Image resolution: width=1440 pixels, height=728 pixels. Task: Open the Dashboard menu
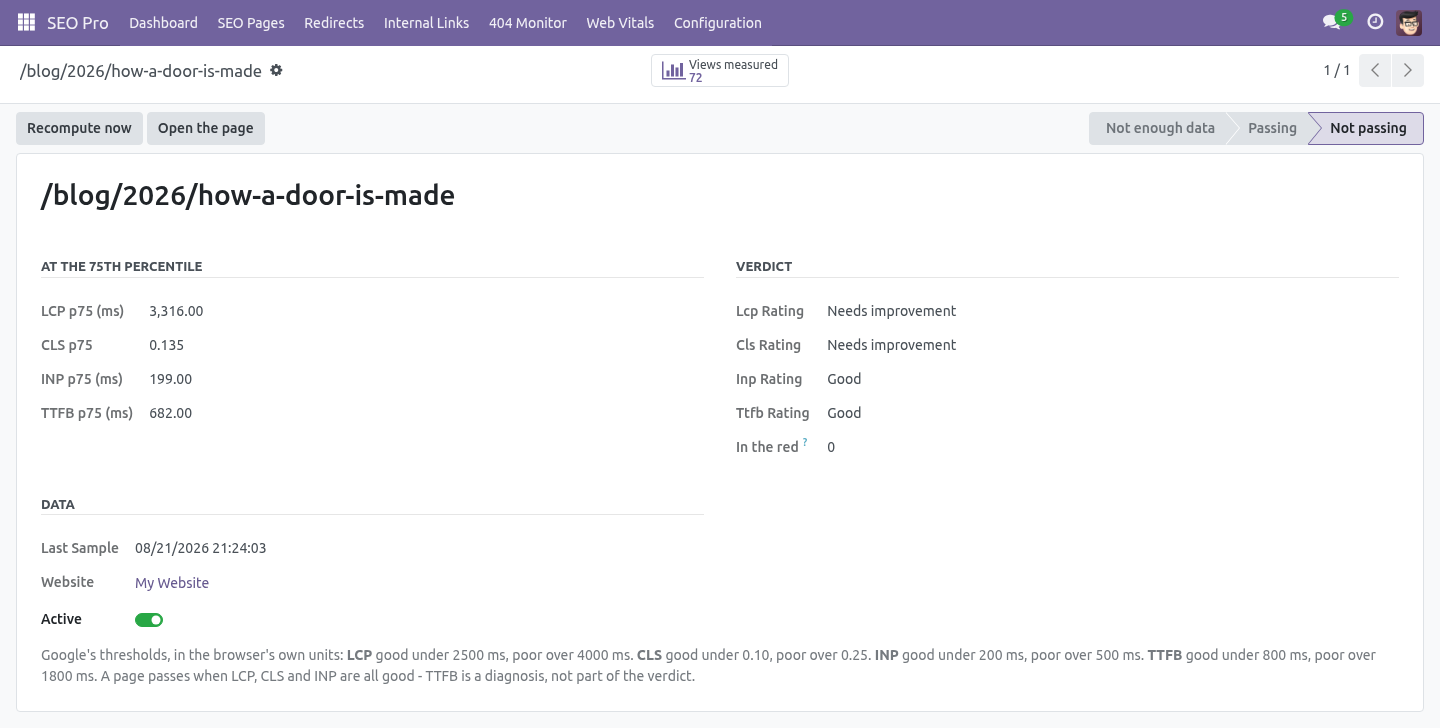coord(163,22)
